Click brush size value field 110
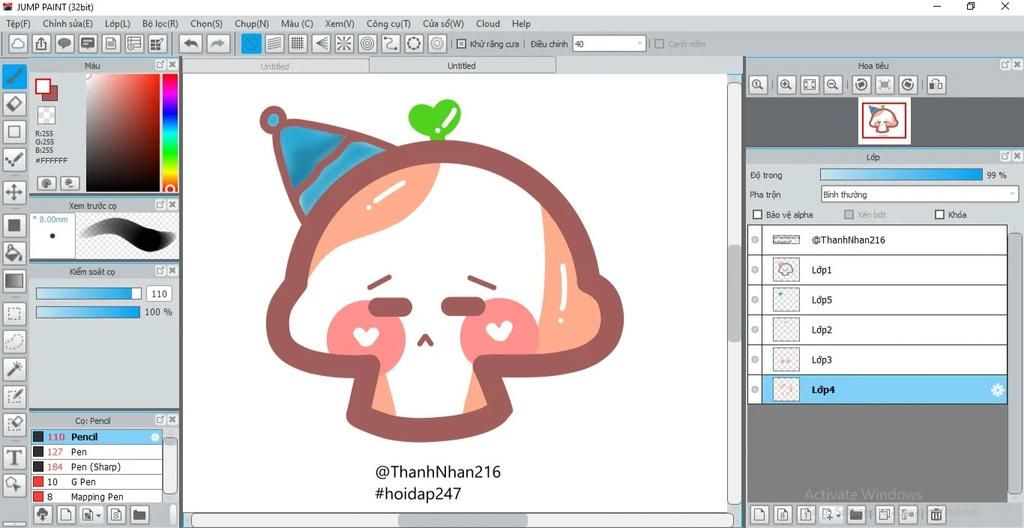 click(159, 294)
